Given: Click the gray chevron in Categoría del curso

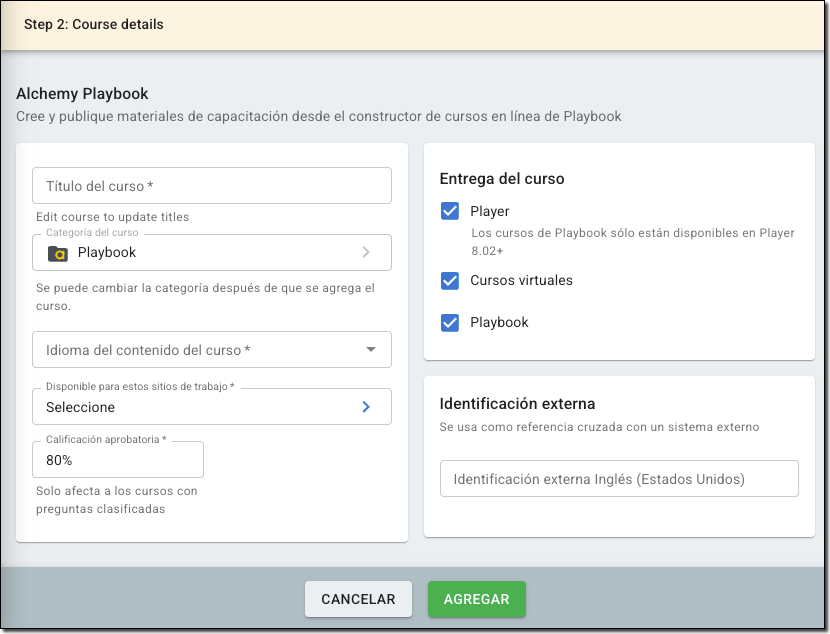Looking at the screenshot, I should (366, 253).
